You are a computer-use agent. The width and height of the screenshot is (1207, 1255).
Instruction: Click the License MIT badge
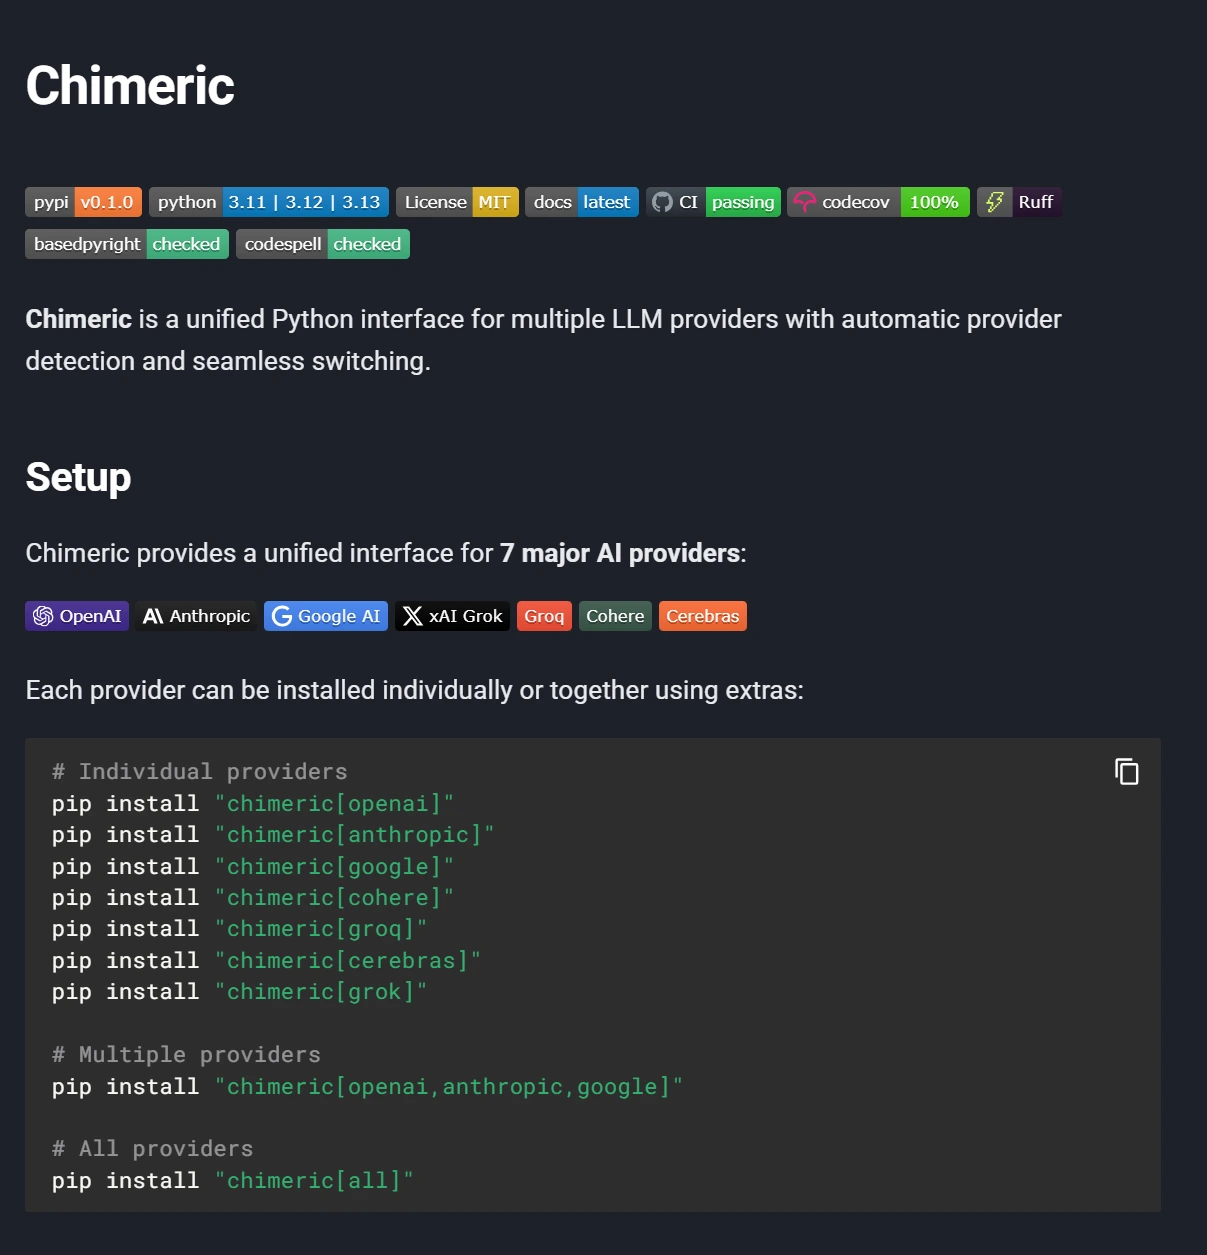click(457, 201)
